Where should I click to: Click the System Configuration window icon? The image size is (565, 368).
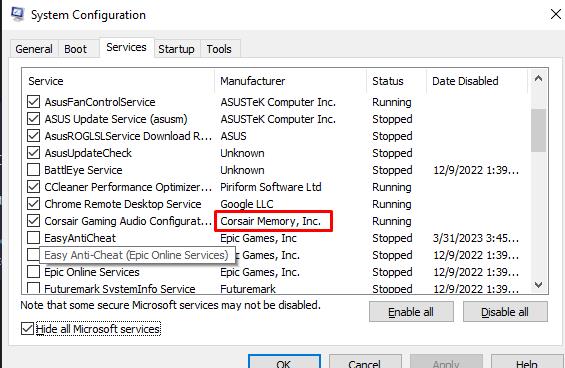[17, 14]
